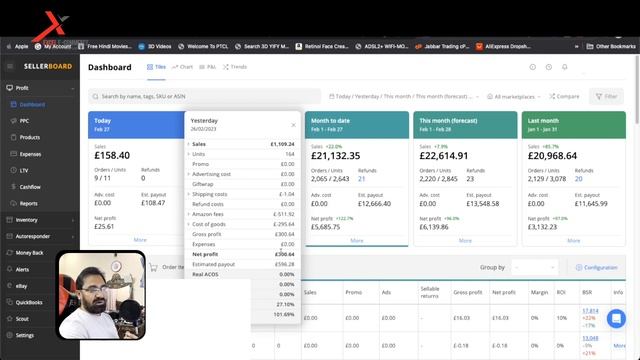Open the date range period dropdown

pos(404,96)
